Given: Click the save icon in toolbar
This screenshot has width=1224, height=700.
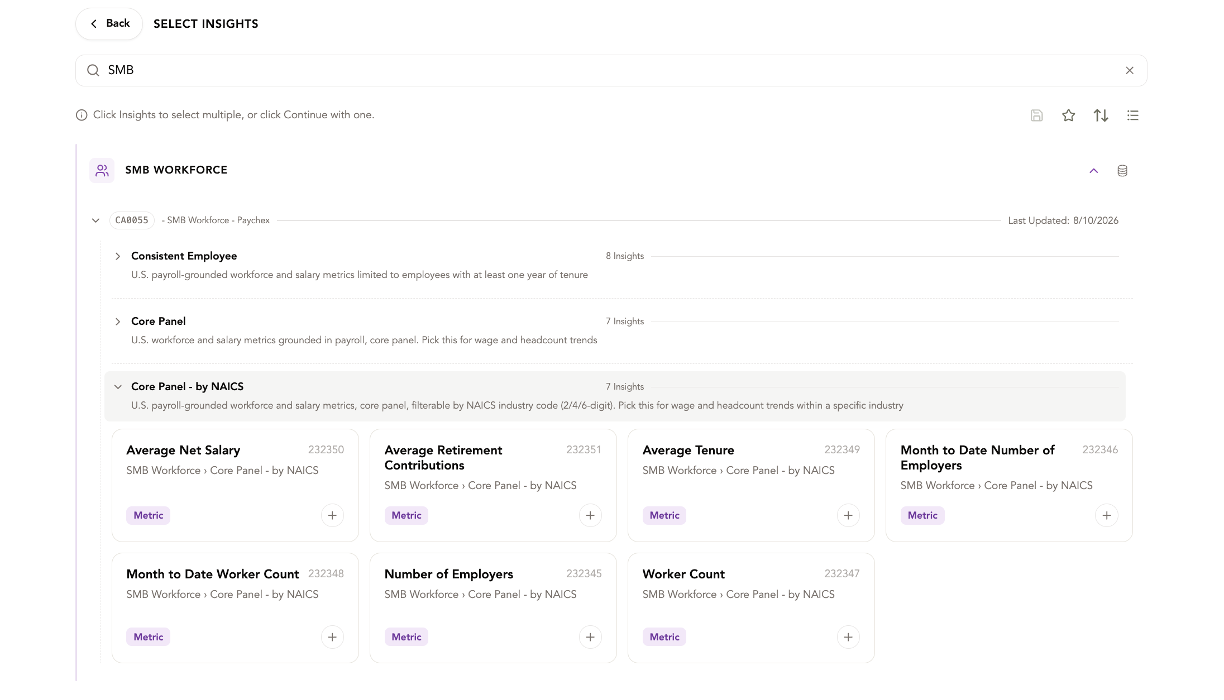Looking at the screenshot, I should coord(1037,115).
